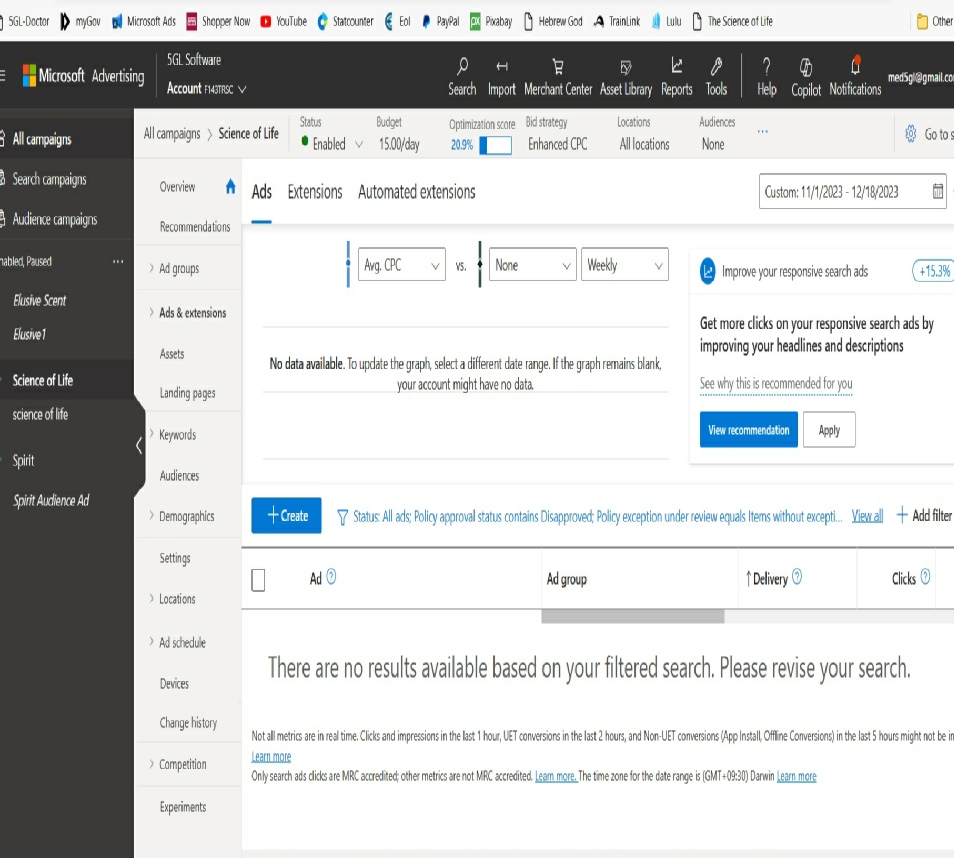Open Experiments in the campaign menu
Image resolution: width=954 pixels, height=858 pixels.
point(183,807)
